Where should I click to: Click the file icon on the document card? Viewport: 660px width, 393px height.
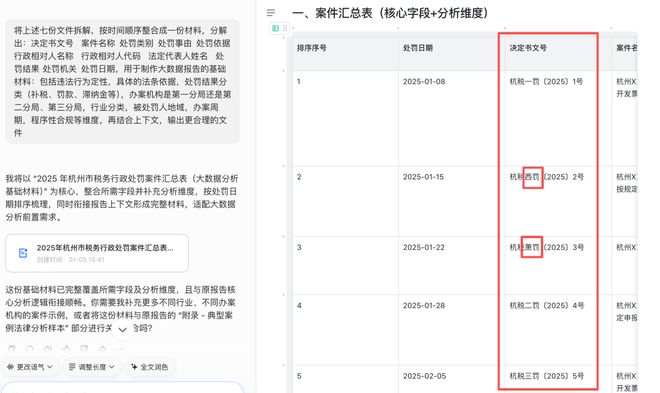(x=23, y=253)
